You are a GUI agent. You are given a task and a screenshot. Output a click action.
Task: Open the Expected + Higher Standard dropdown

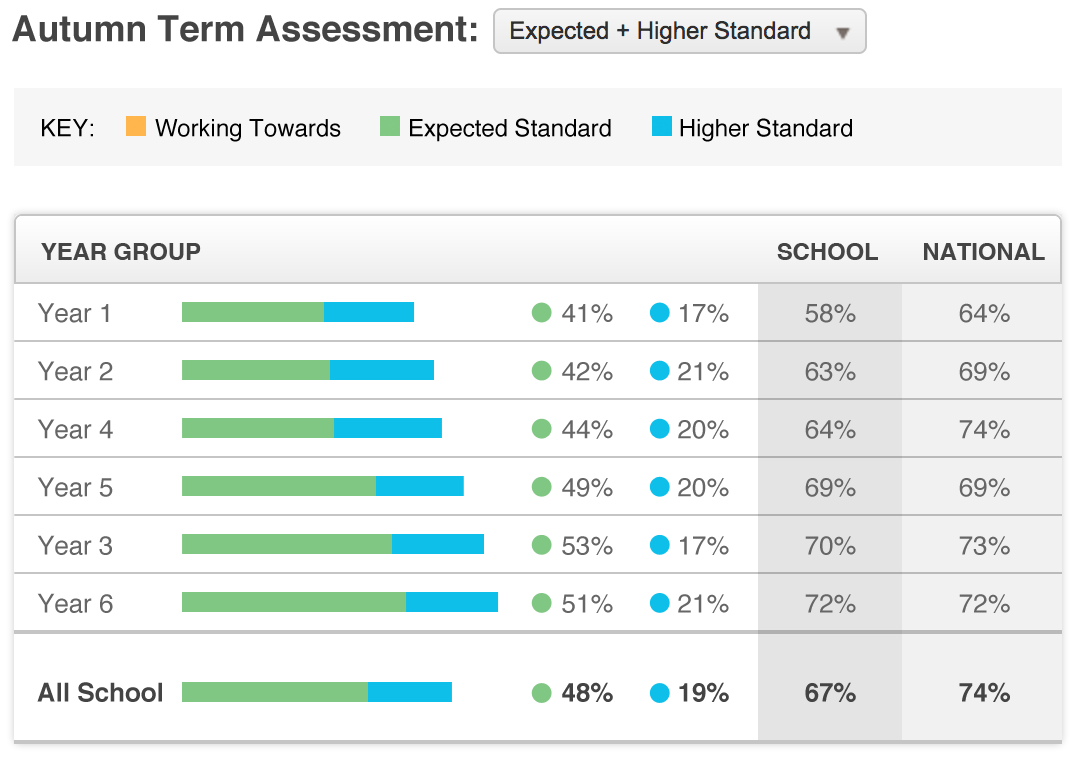(679, 32)
